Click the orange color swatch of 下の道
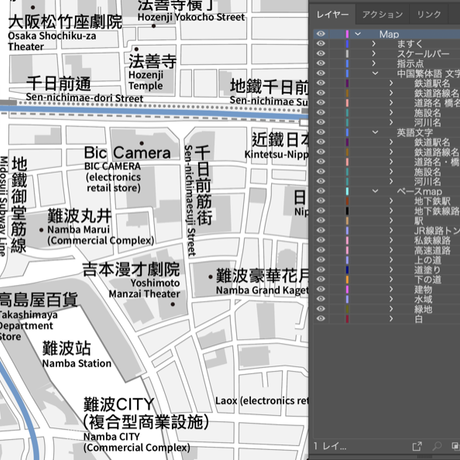Screen dimensions: 460x460 tap(347, 279)
